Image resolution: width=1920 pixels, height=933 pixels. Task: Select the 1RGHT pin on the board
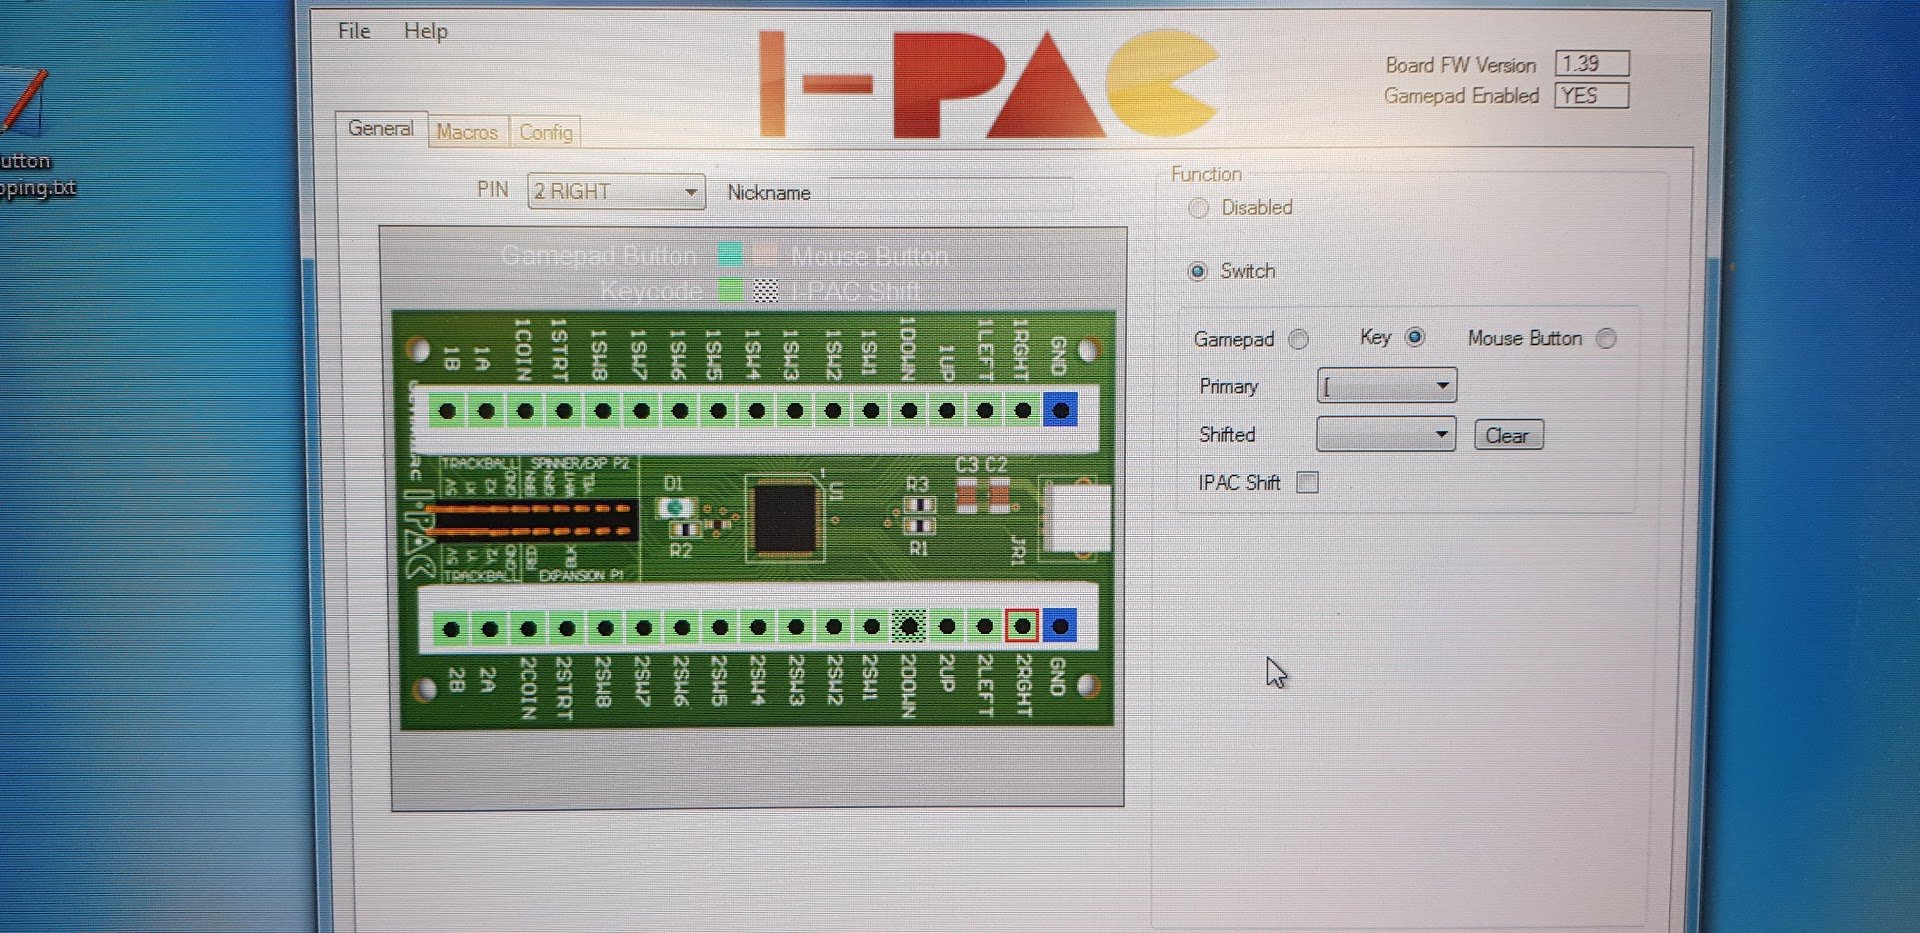pos(1023,410)
